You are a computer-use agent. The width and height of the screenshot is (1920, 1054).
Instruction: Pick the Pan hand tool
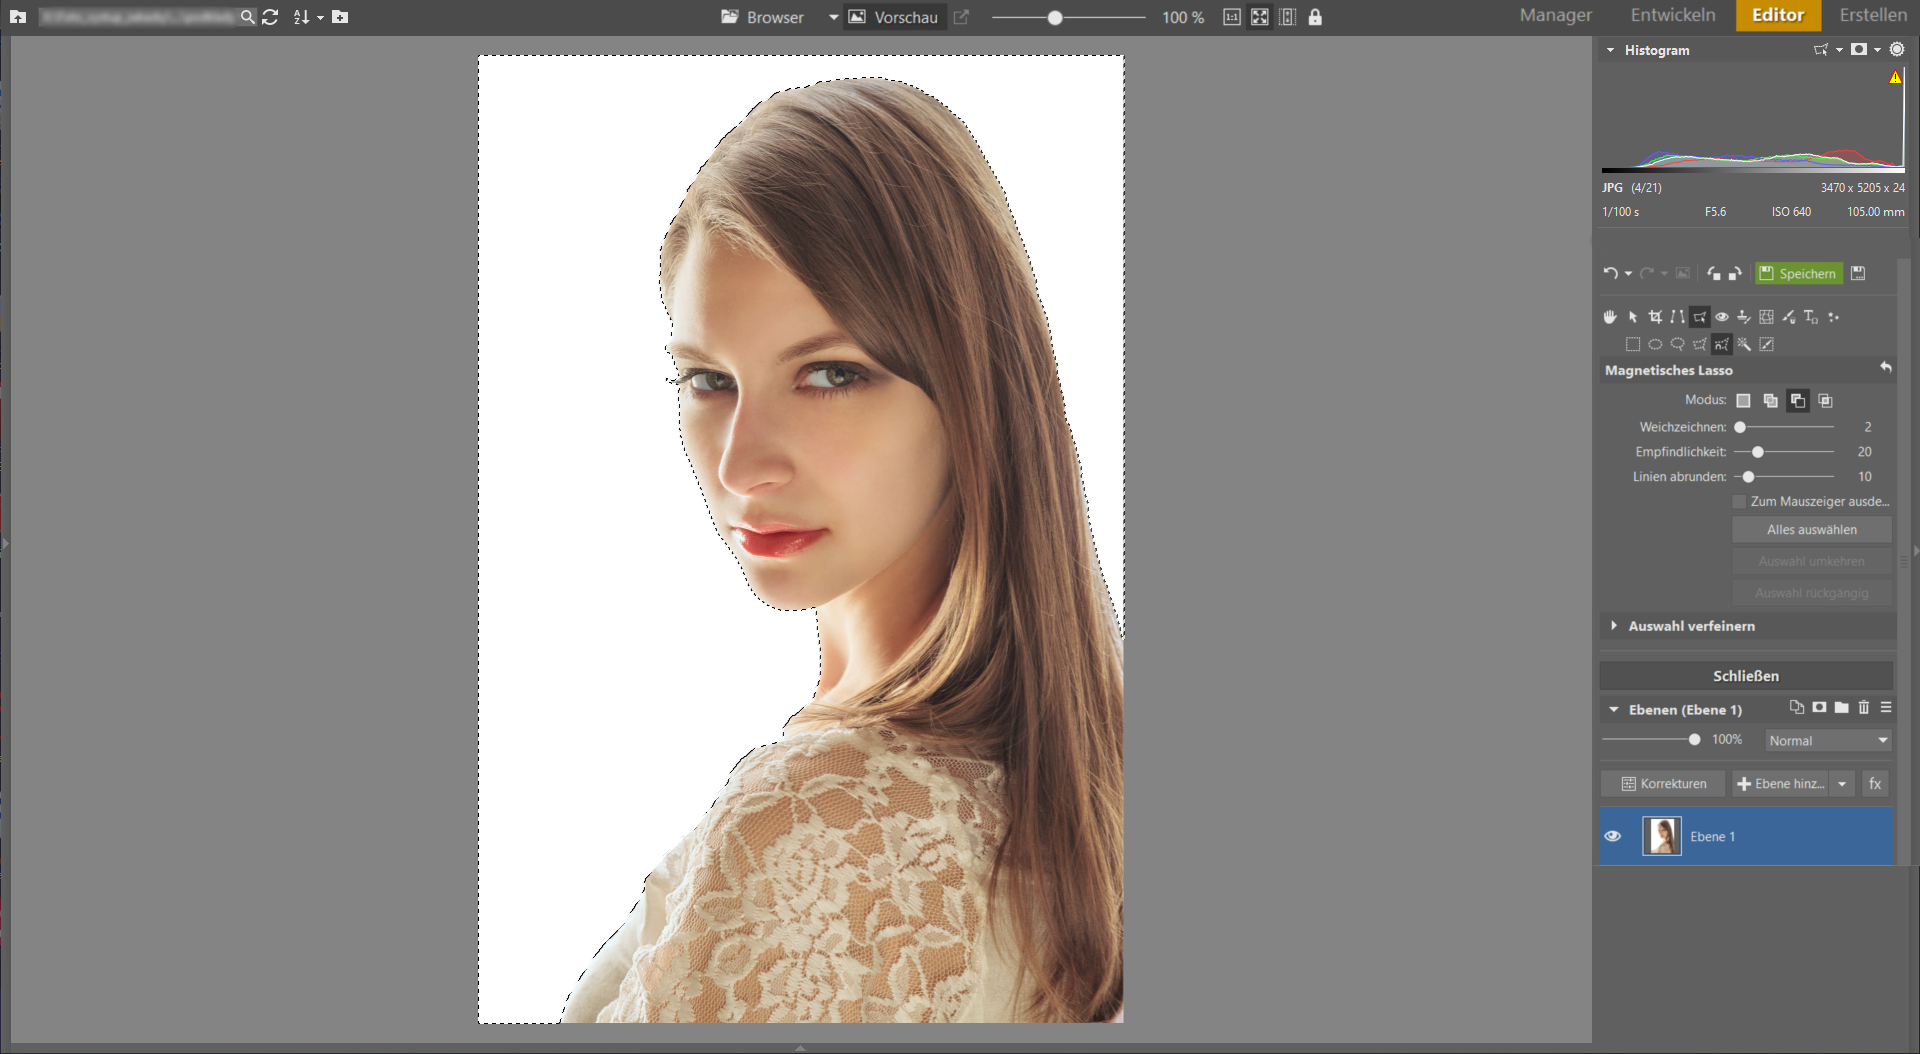pos(1610,317)
